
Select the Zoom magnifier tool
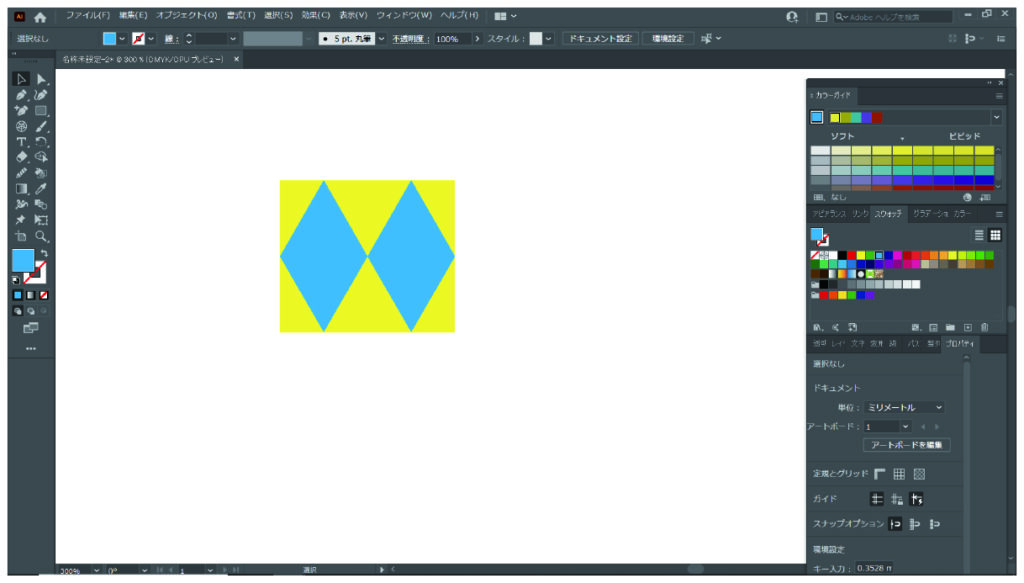[x=41, y=236]
